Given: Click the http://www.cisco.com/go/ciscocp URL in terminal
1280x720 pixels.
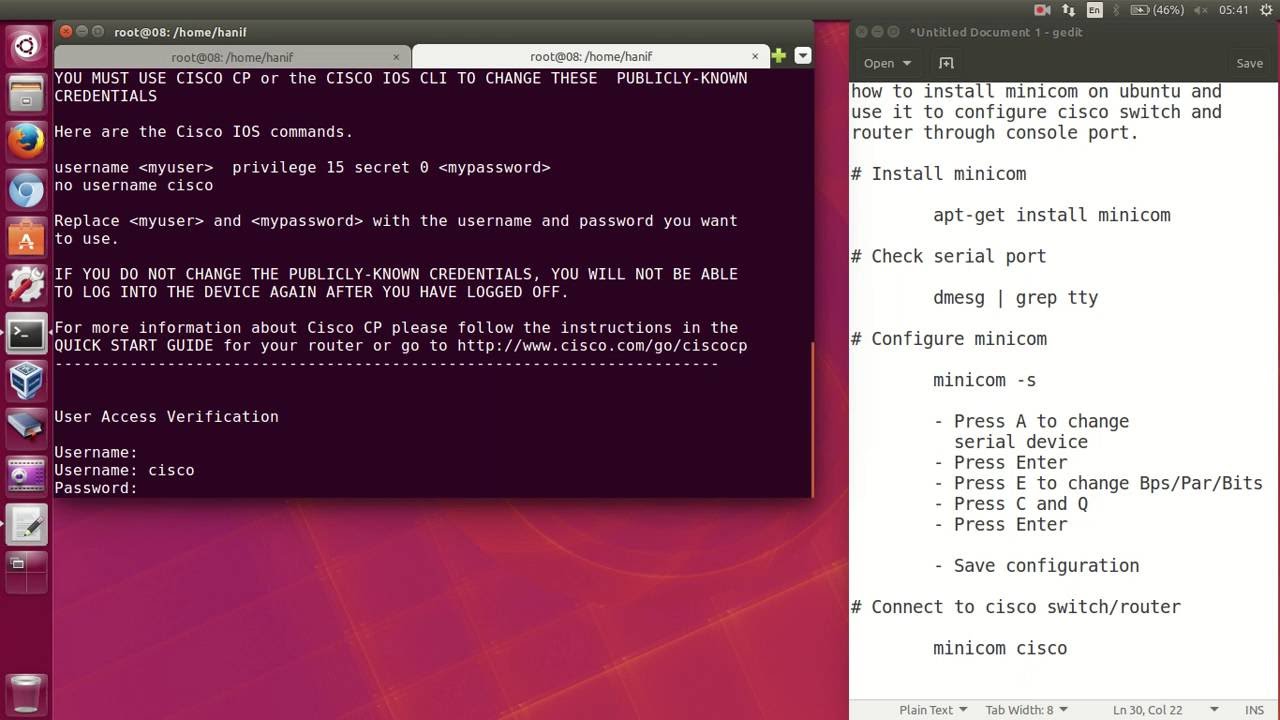Looking at the screenshot, I should pyautogui.click(x=602, y=346).
